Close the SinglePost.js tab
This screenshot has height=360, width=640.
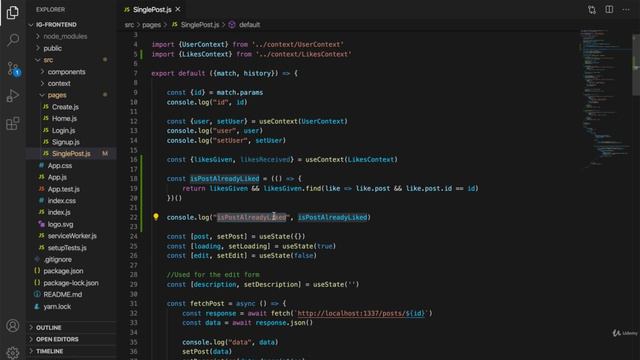click(178, 9)
